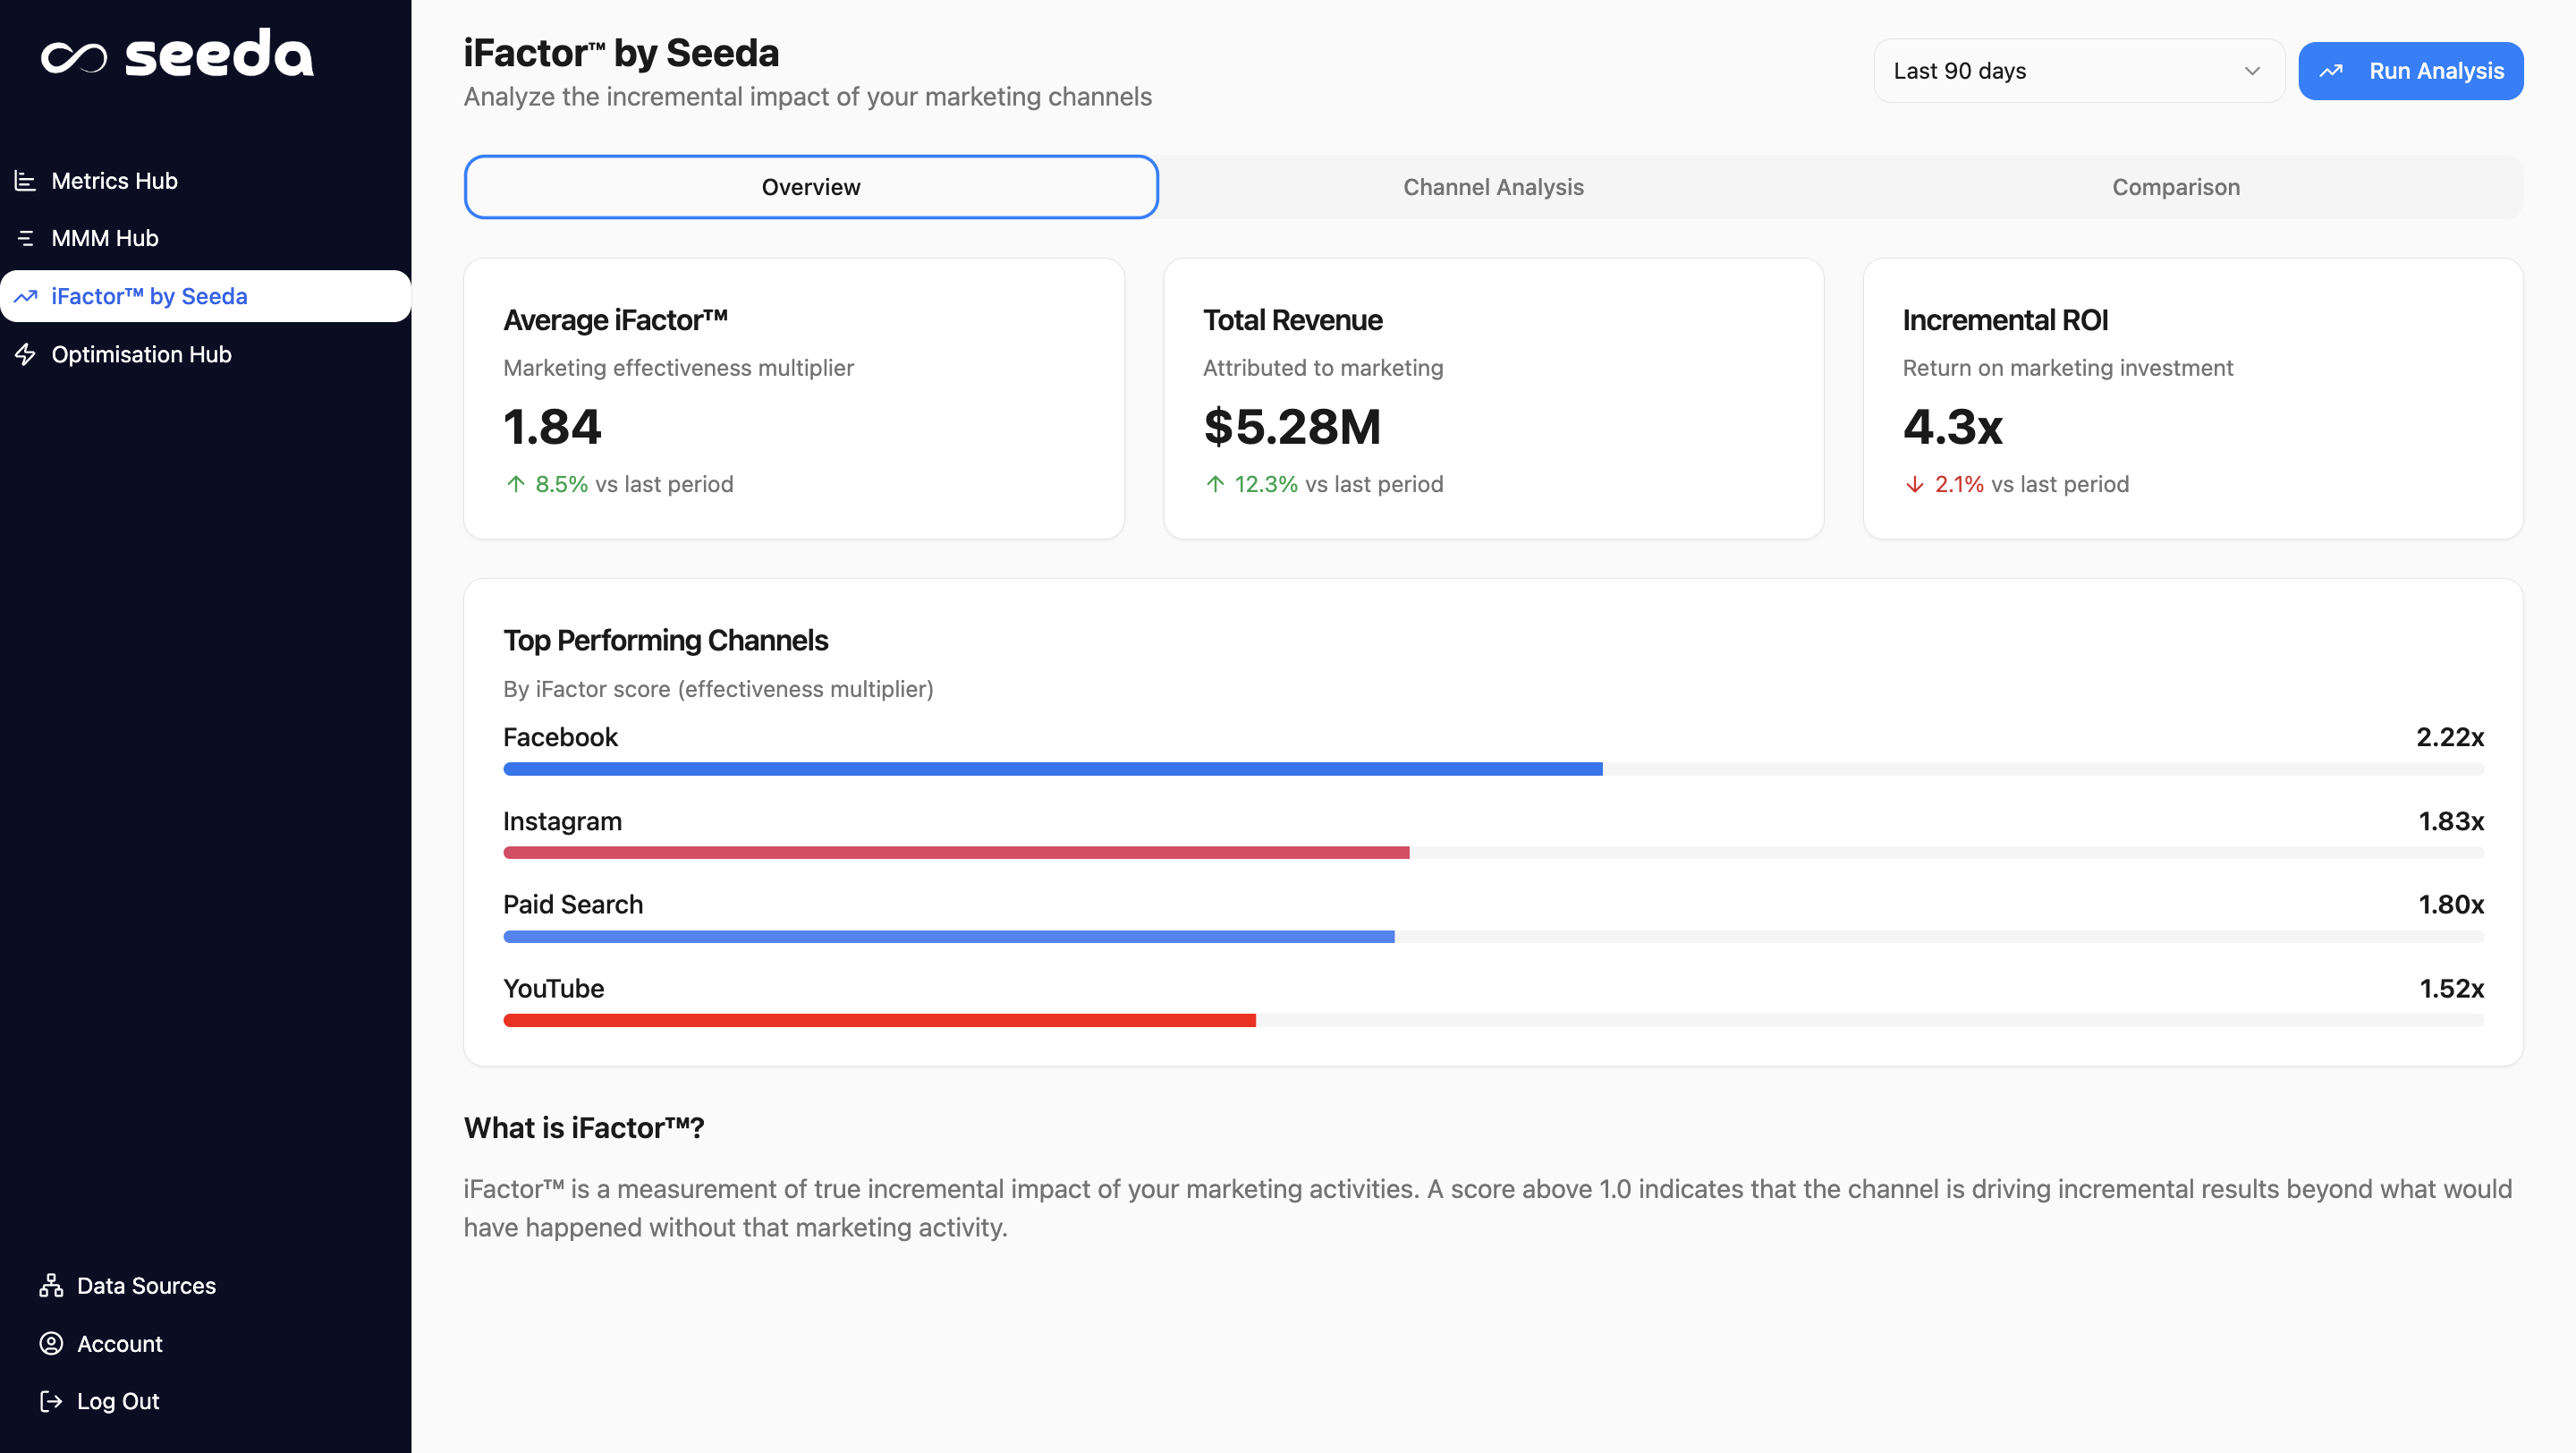Switch to the Channel Analysis tab

(1493, 187)
